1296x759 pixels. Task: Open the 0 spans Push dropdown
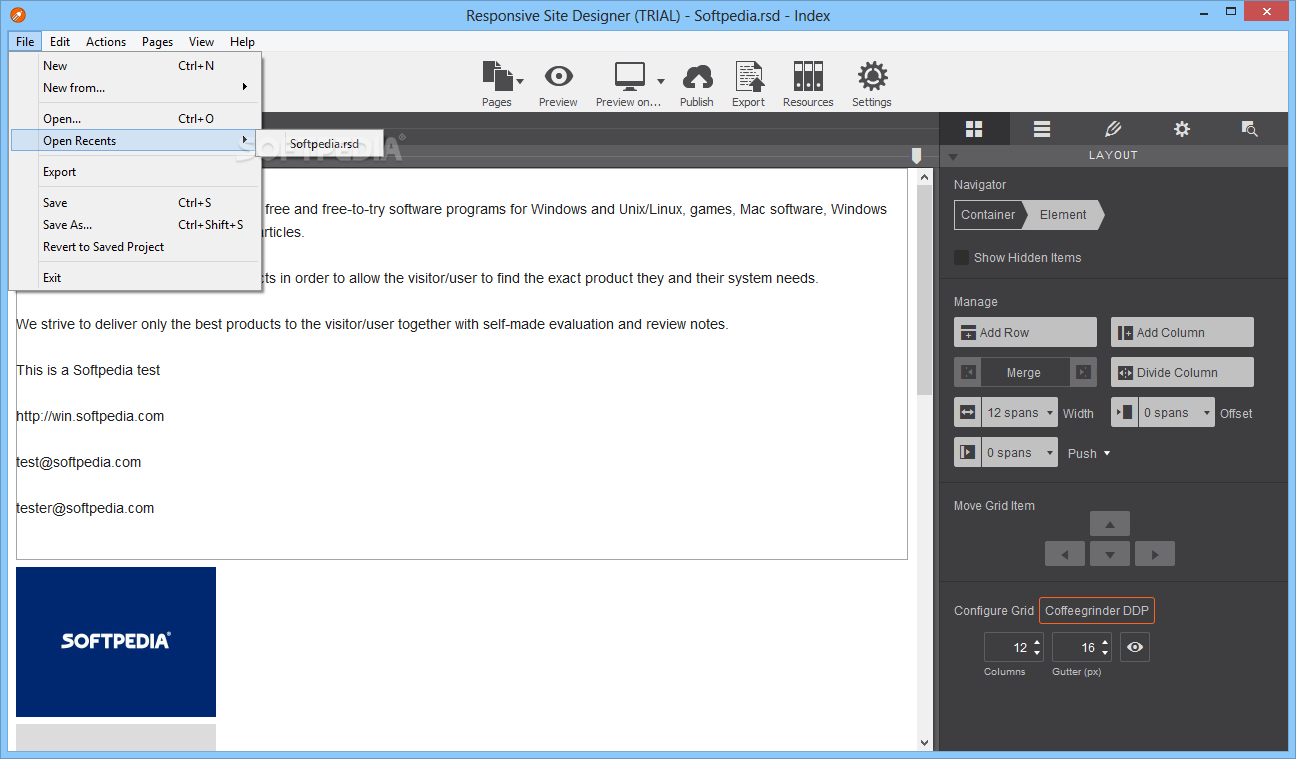[x=1019, y=452]
